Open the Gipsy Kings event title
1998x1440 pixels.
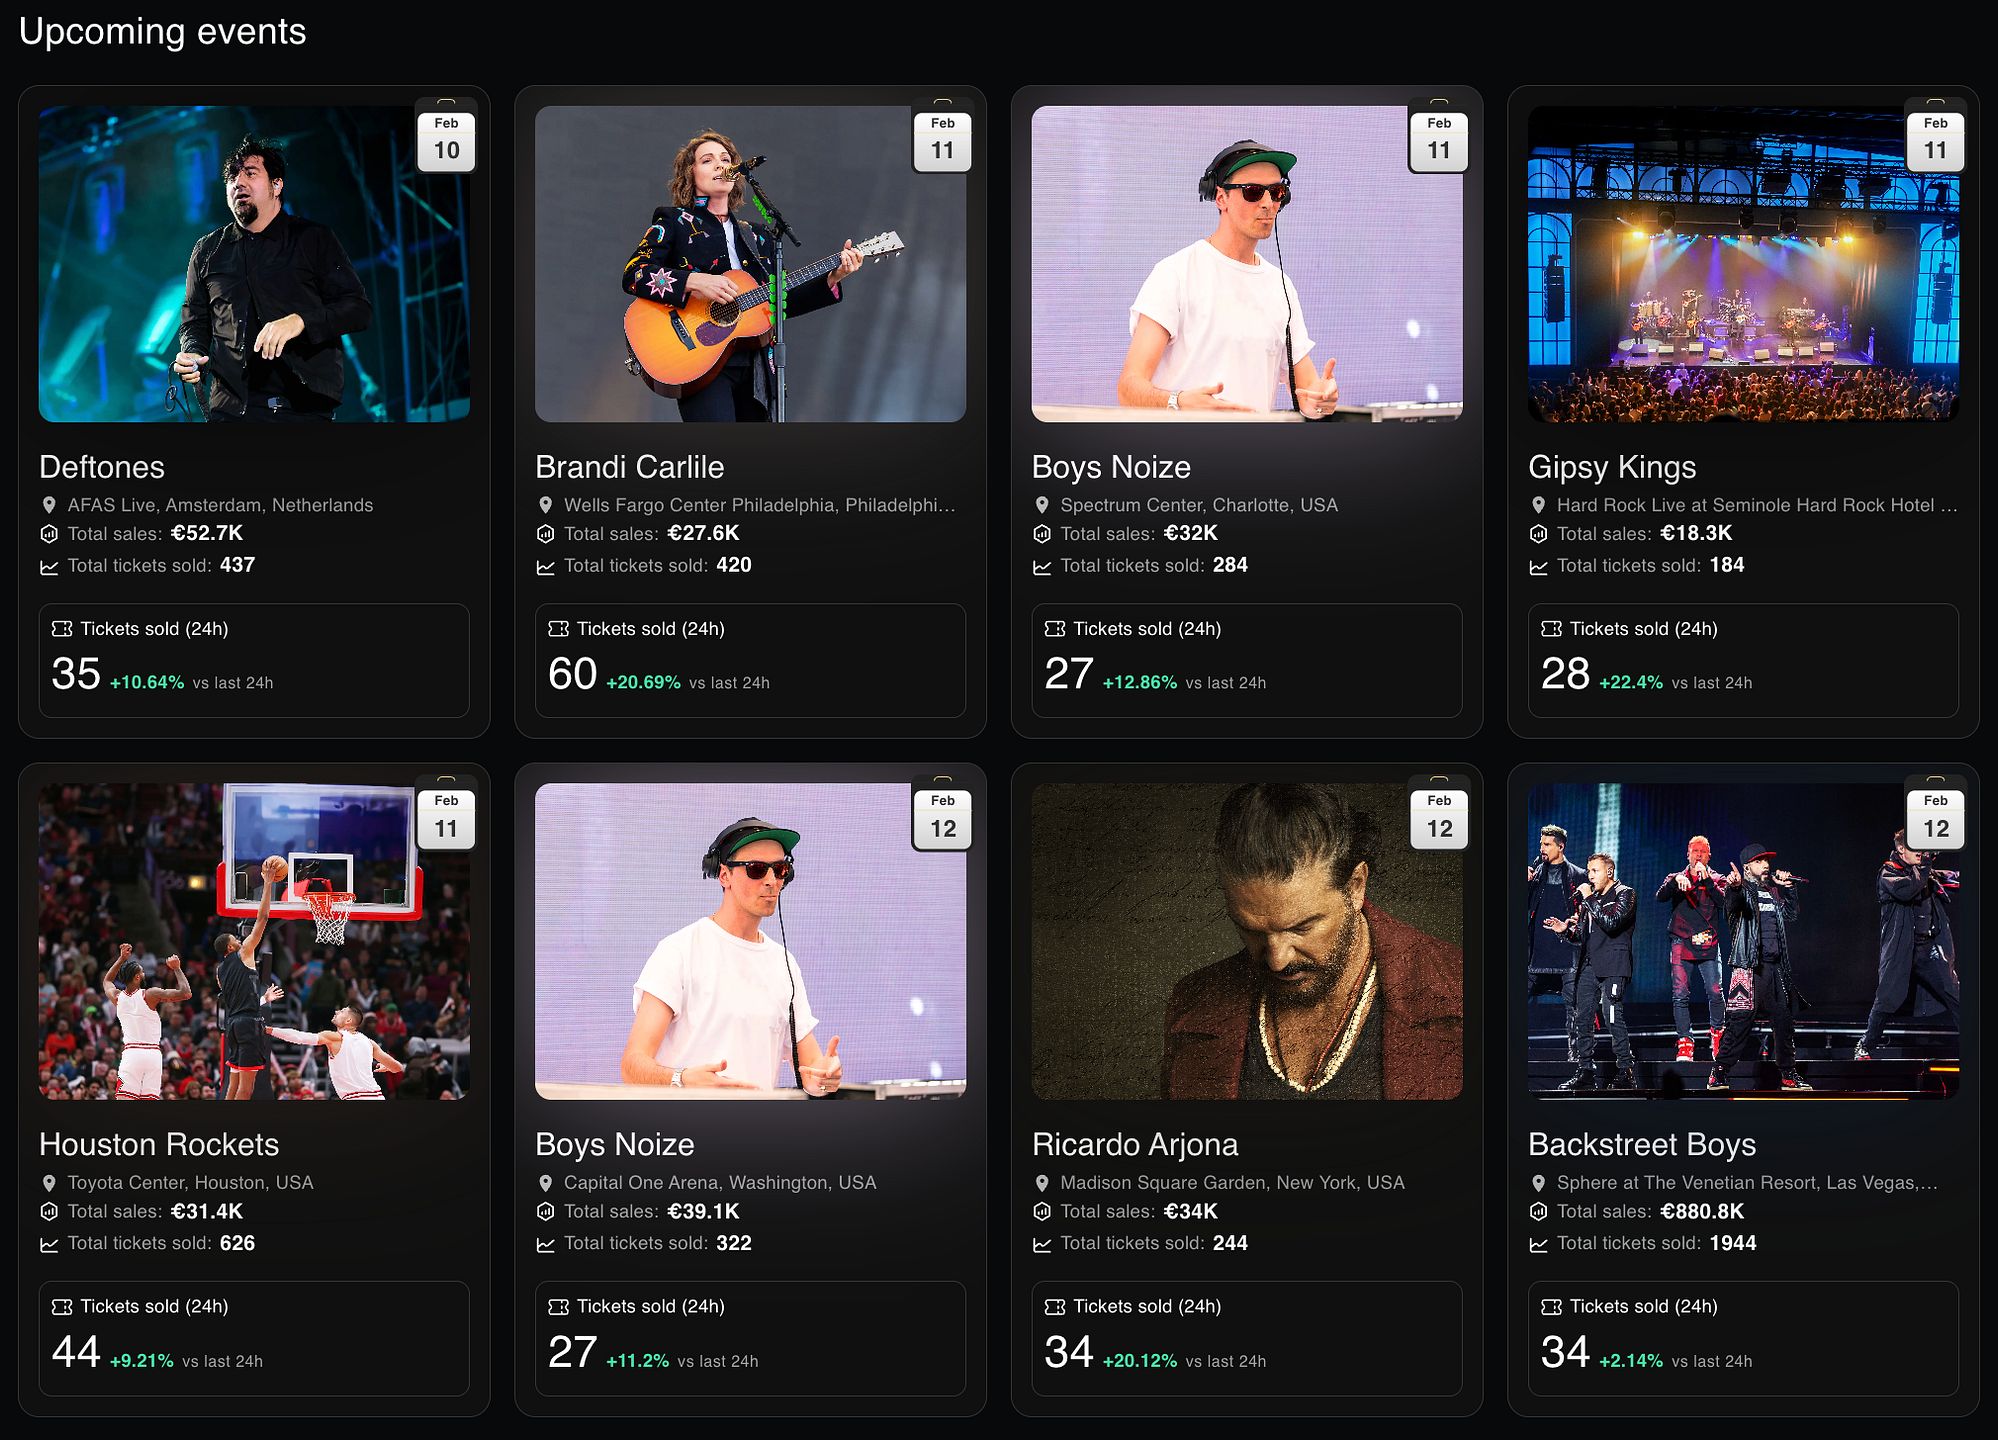(1612, 467)
